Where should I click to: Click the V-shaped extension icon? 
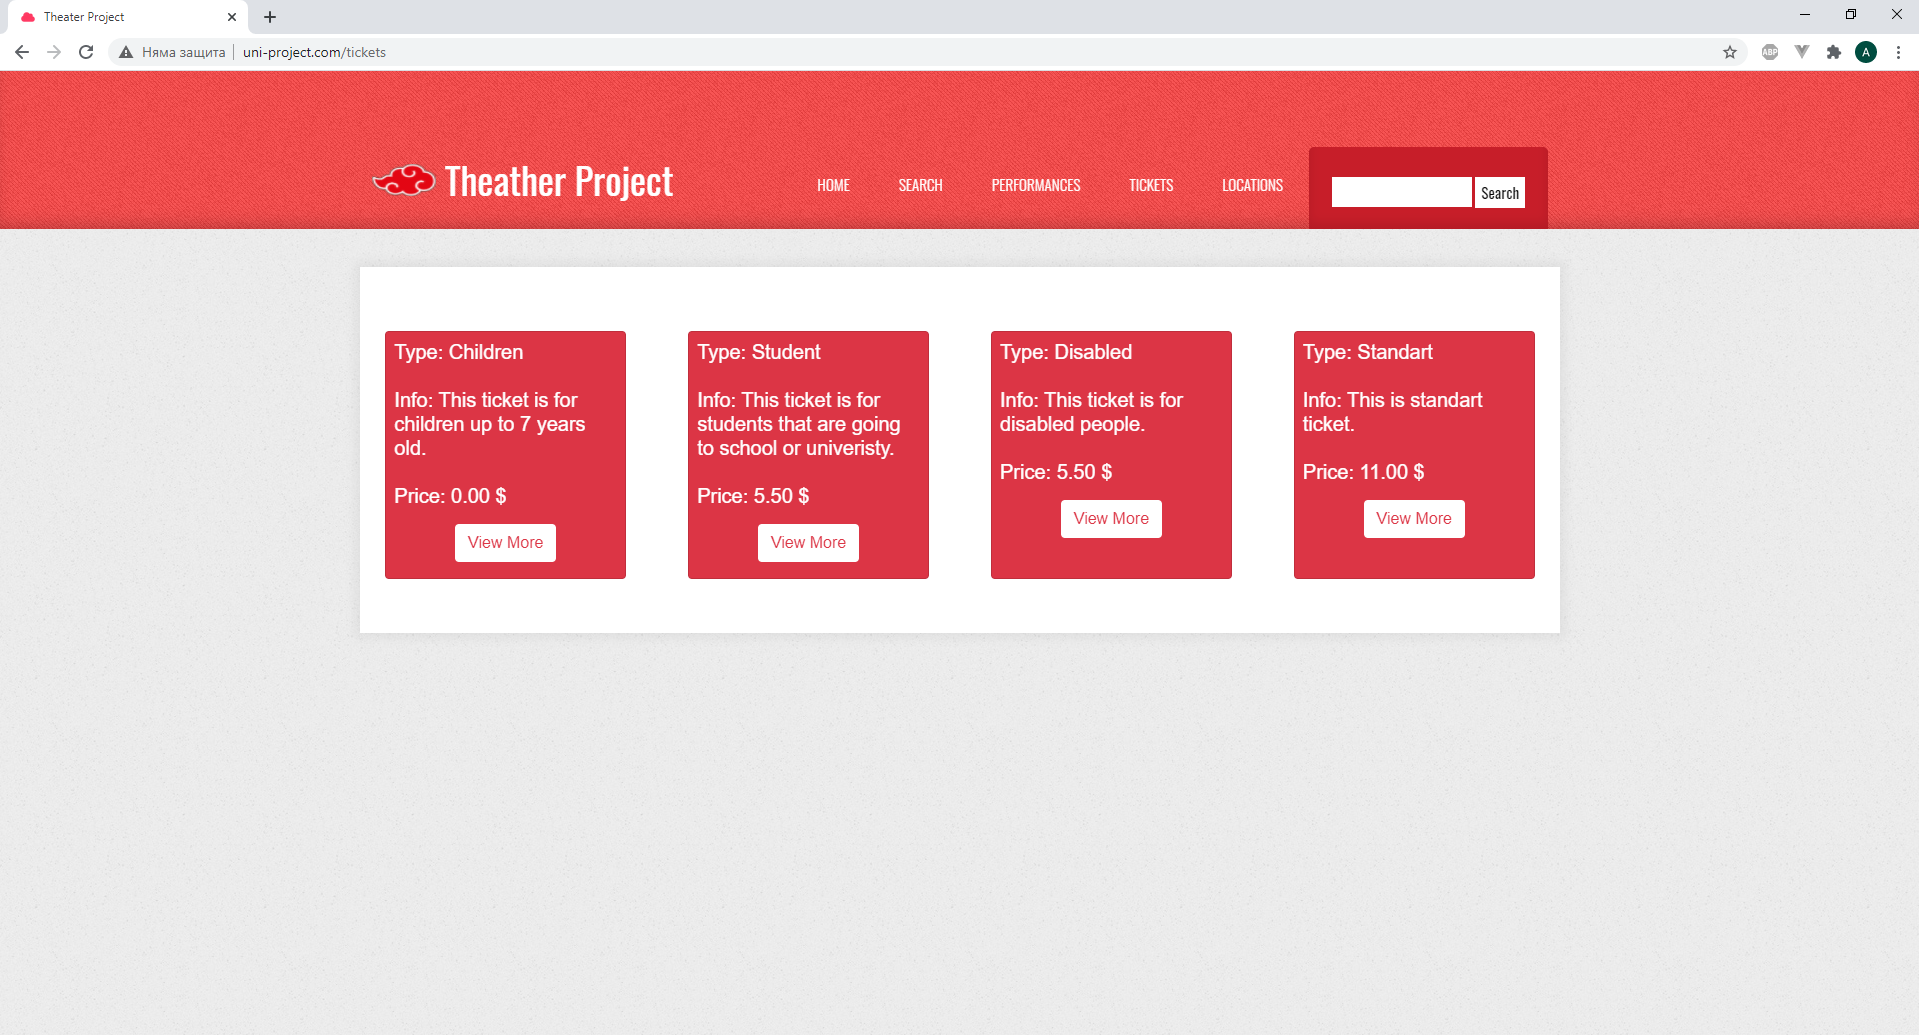point(1802,52)
